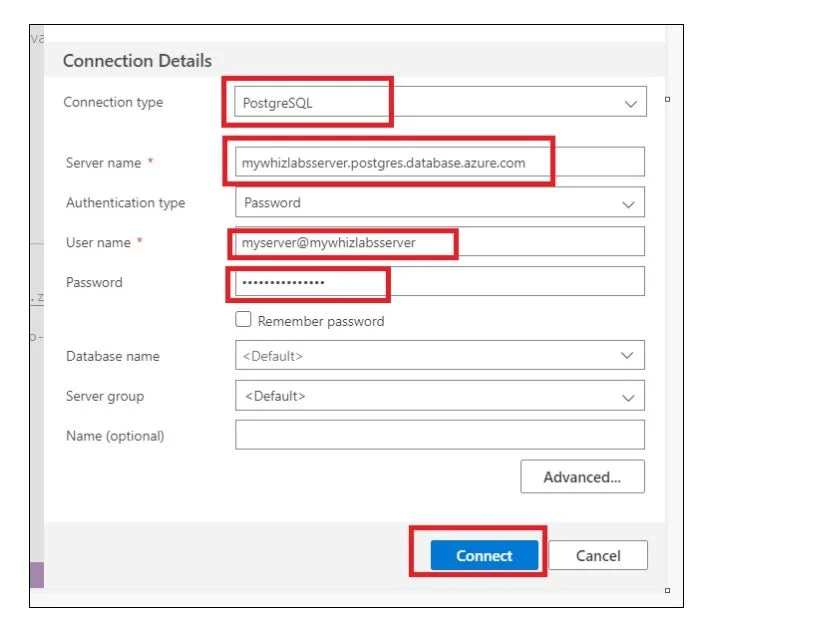Screen dimensions: 840x636
Task: Focus the User name field
Action: [439, 242]
